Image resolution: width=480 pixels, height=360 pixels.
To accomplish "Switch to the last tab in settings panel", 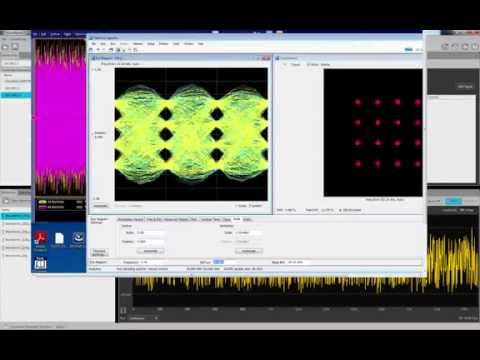I will tap(247, 219).
